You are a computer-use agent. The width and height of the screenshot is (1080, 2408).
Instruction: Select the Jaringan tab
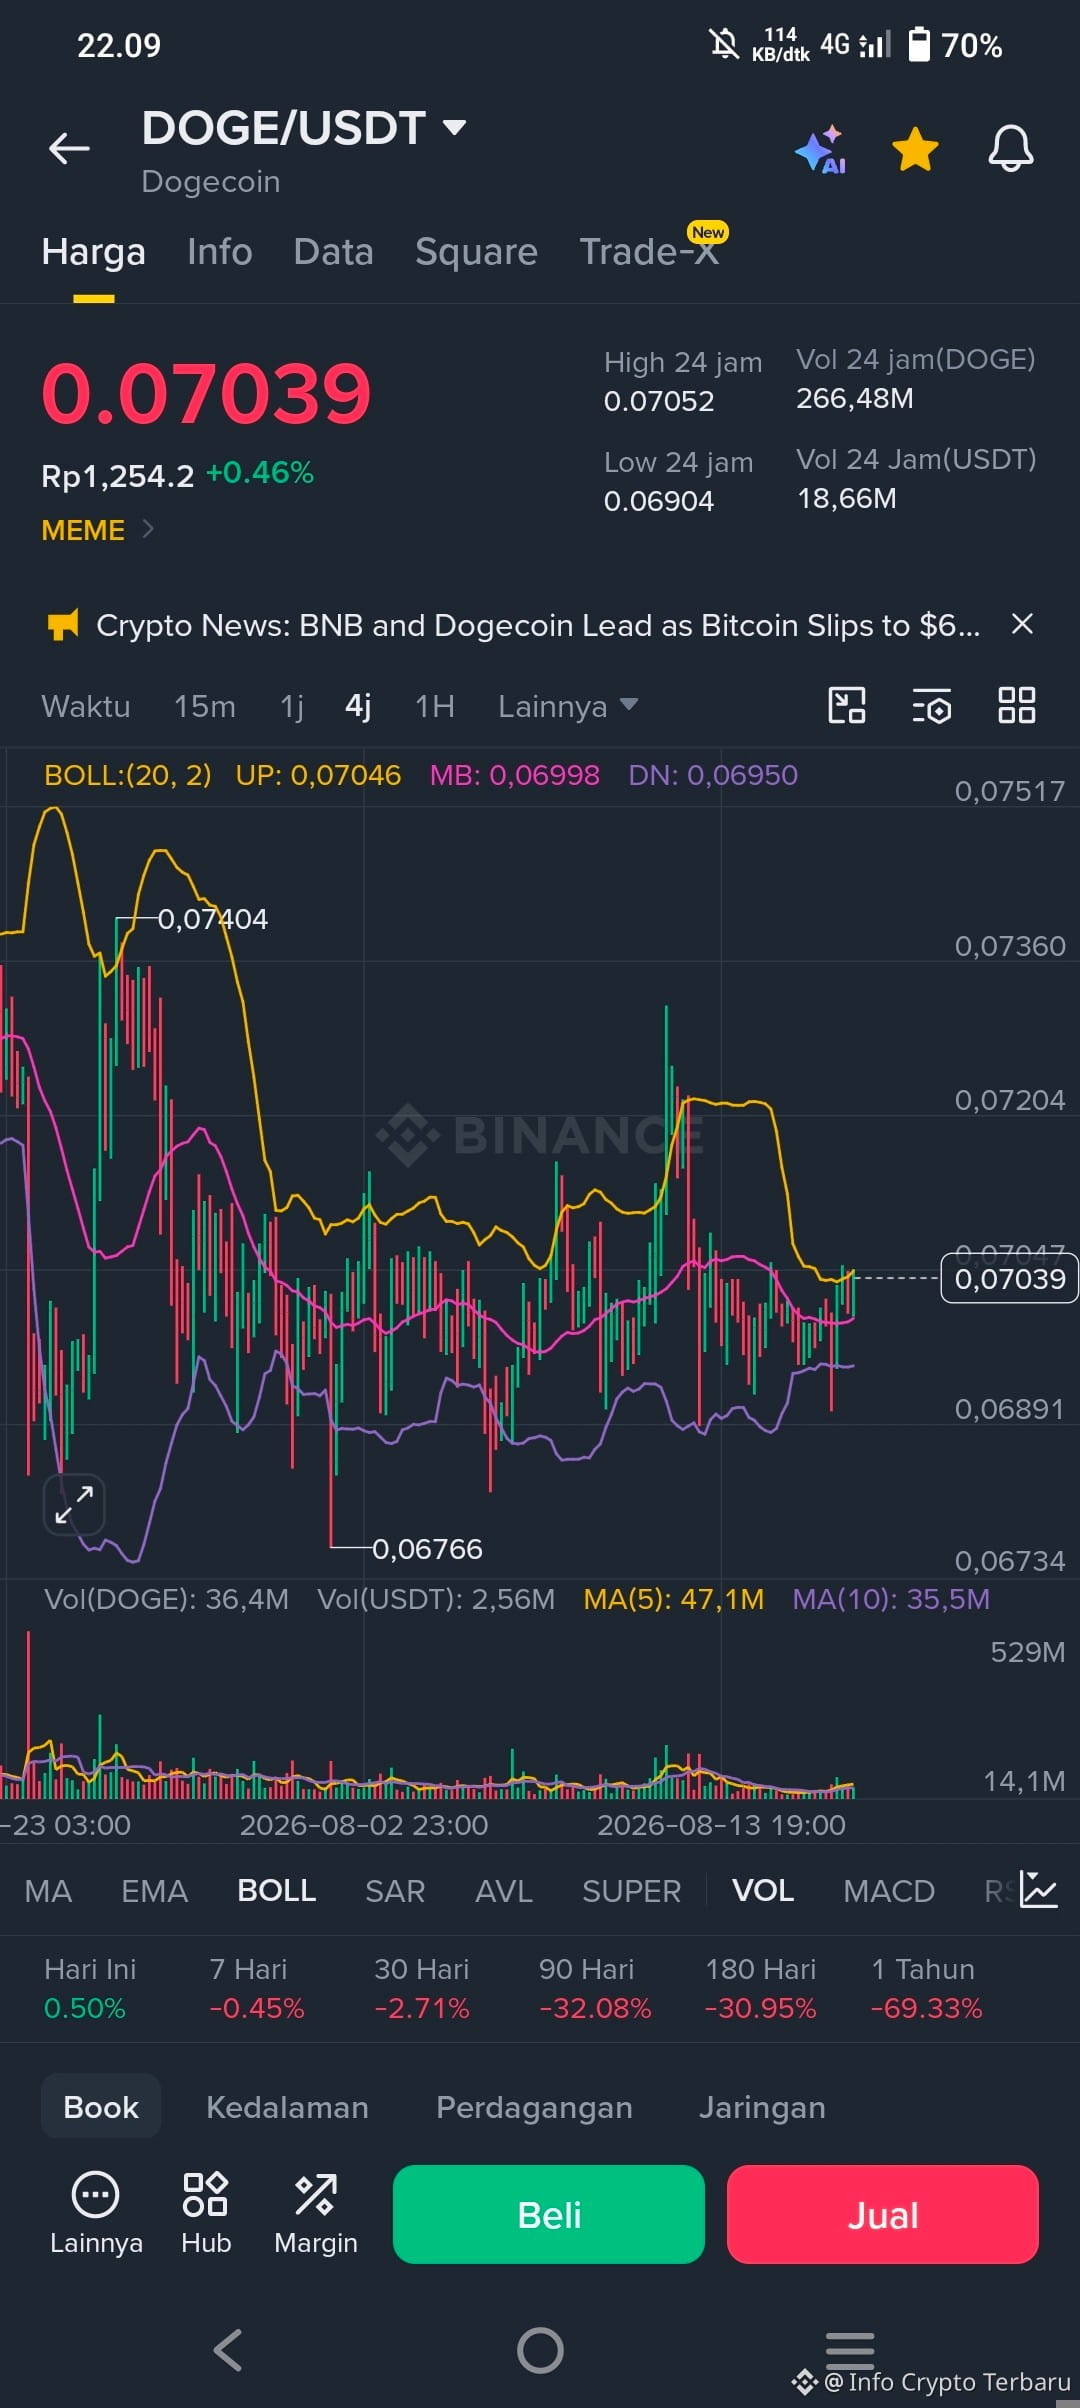[762, 2107]
